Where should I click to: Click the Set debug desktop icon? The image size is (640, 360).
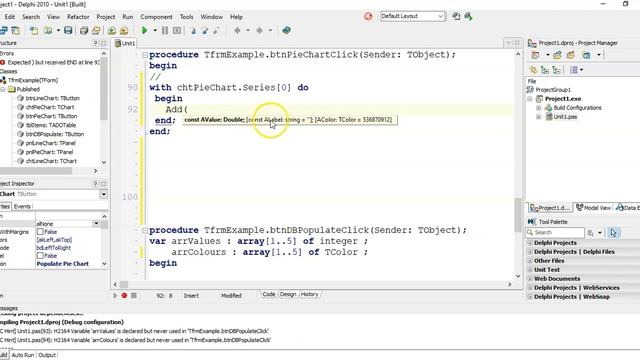(x=468, y=16)
